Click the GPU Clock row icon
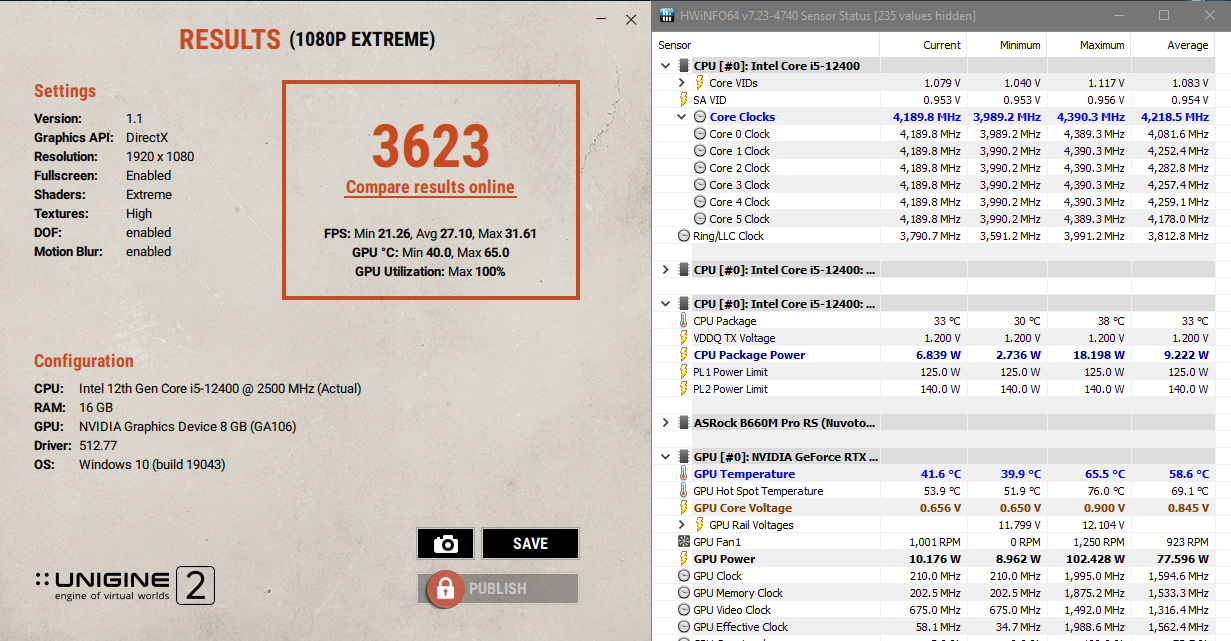The width and height of the screenshot is (1231, 641). [683, 576]
